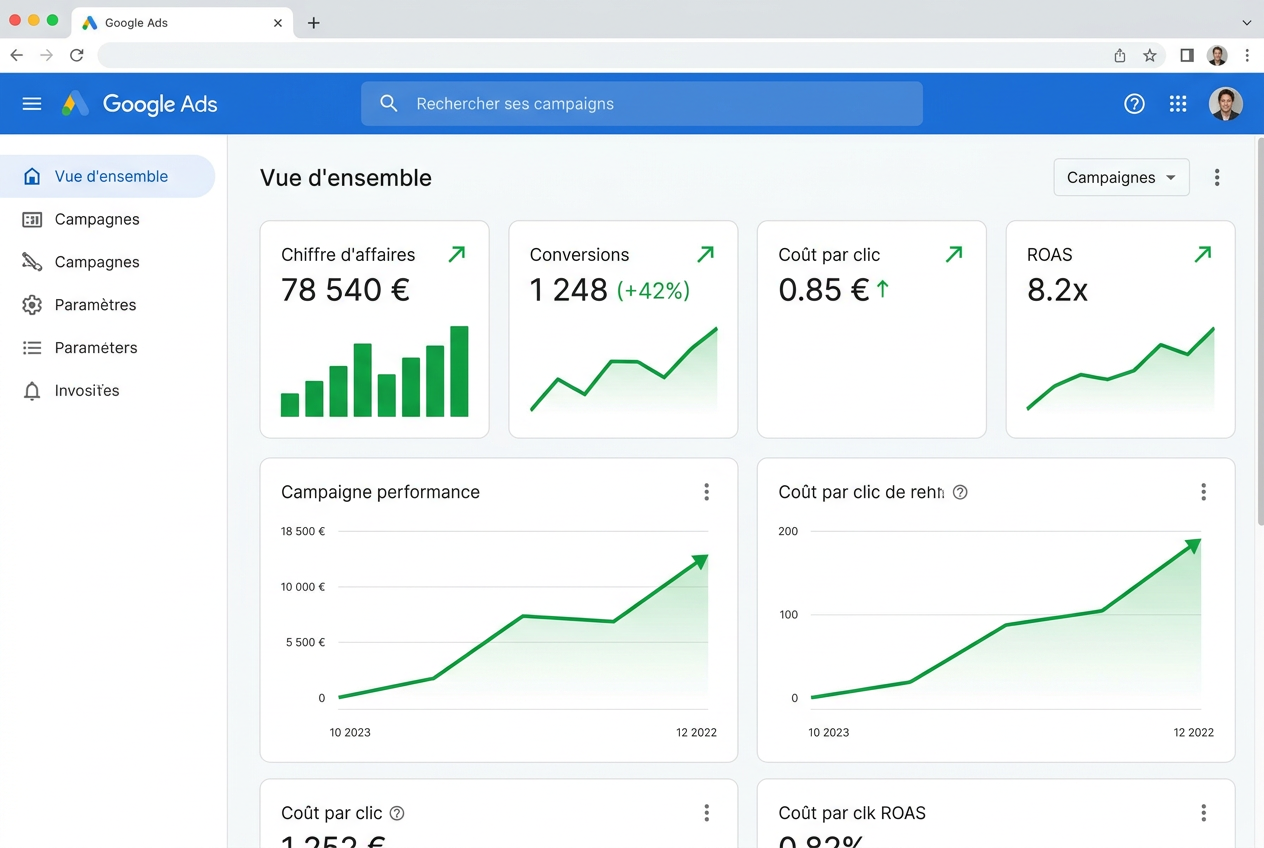Go forward in browser history
The image size is (1264, 848).
[46, 55]
